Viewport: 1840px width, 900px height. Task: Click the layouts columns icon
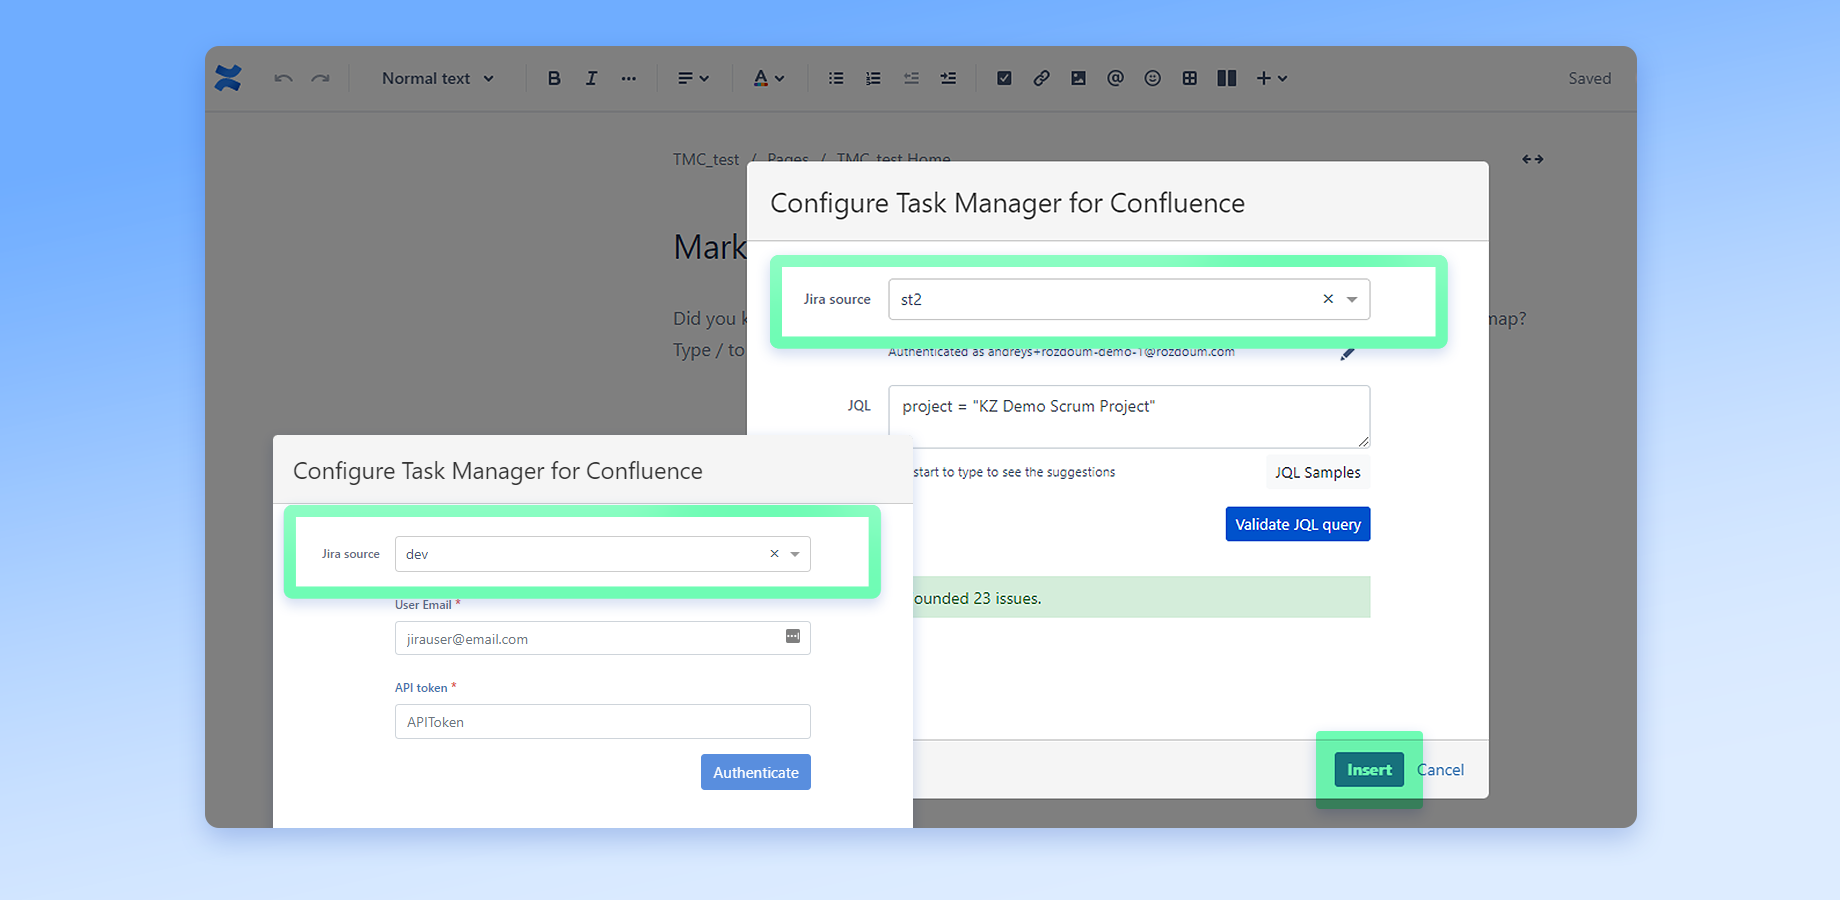click(1227, 78)
